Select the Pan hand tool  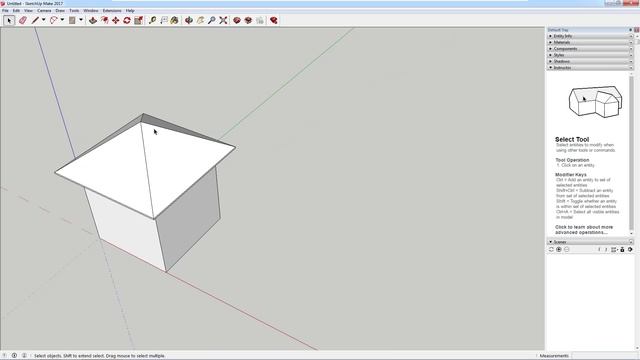(200, 20)
